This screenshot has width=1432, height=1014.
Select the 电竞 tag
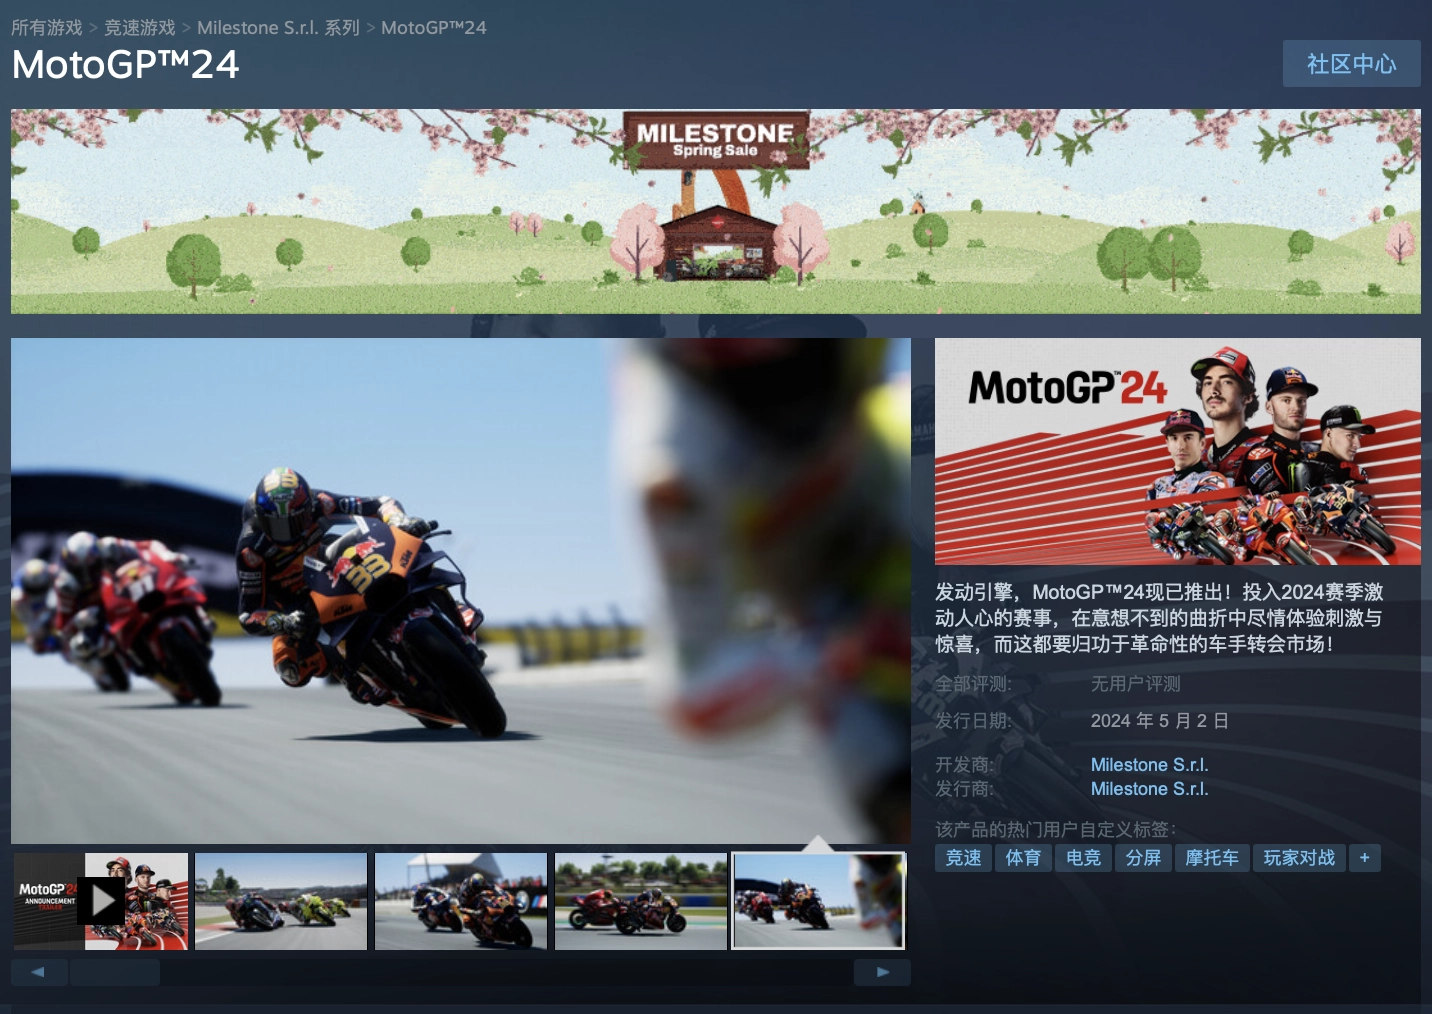pos(1083,858)
